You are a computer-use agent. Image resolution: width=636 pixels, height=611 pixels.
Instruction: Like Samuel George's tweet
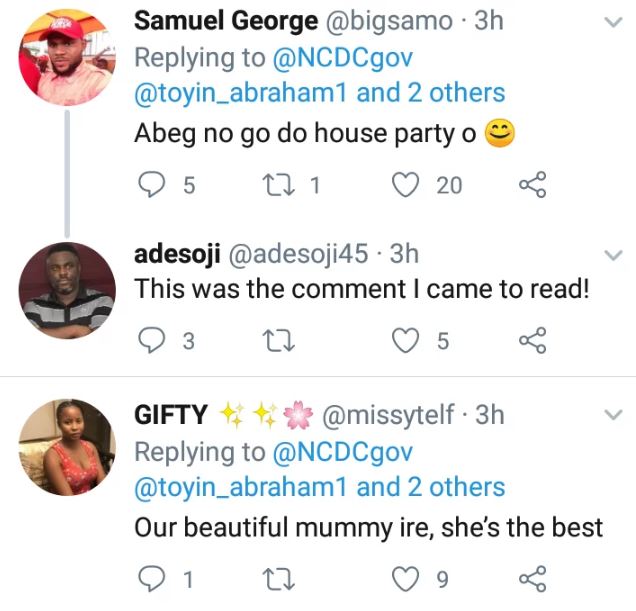pos(404,184)
